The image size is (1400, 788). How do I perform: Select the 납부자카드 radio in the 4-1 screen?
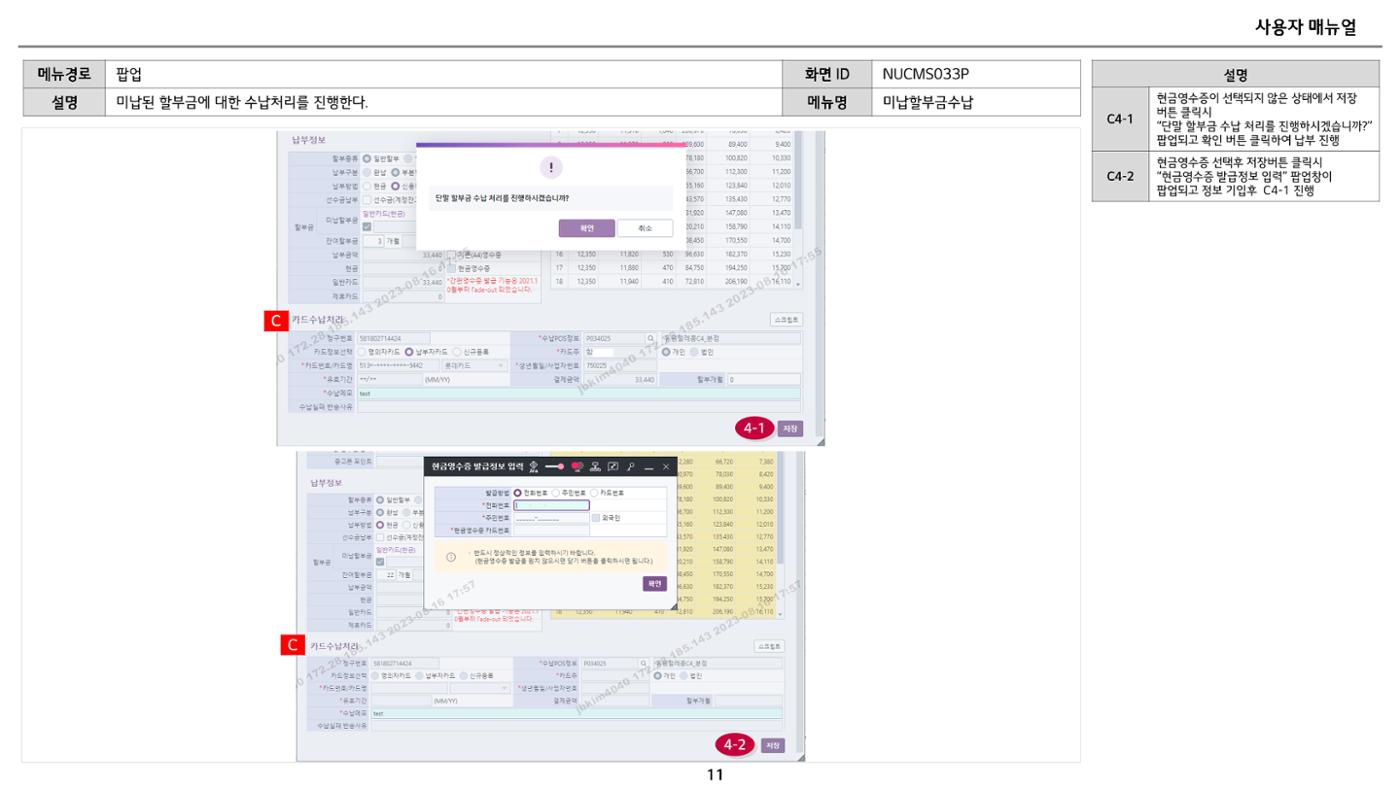tap(409, 352)
